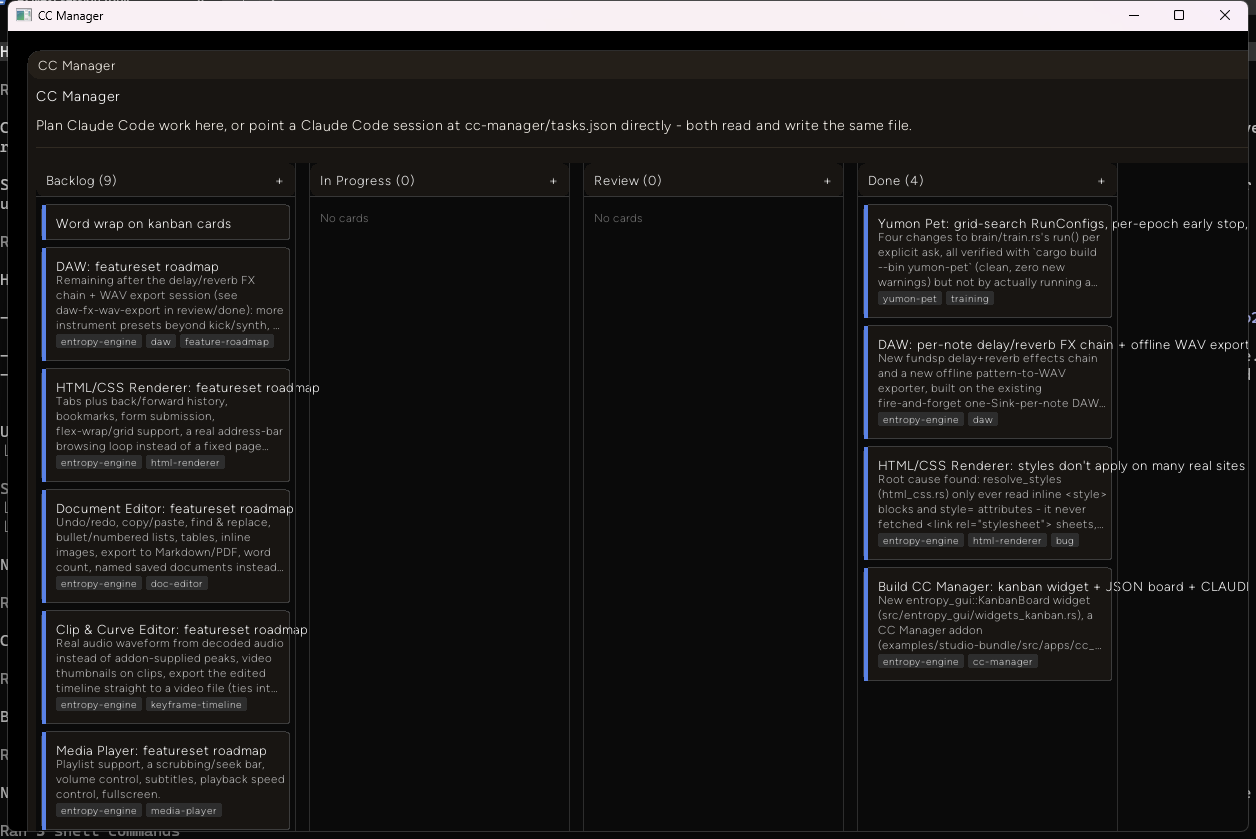Click the feature-roadmap tag on DAW card
The width and height of the screenshot is (1256, 839).
(x=227, y=342)
